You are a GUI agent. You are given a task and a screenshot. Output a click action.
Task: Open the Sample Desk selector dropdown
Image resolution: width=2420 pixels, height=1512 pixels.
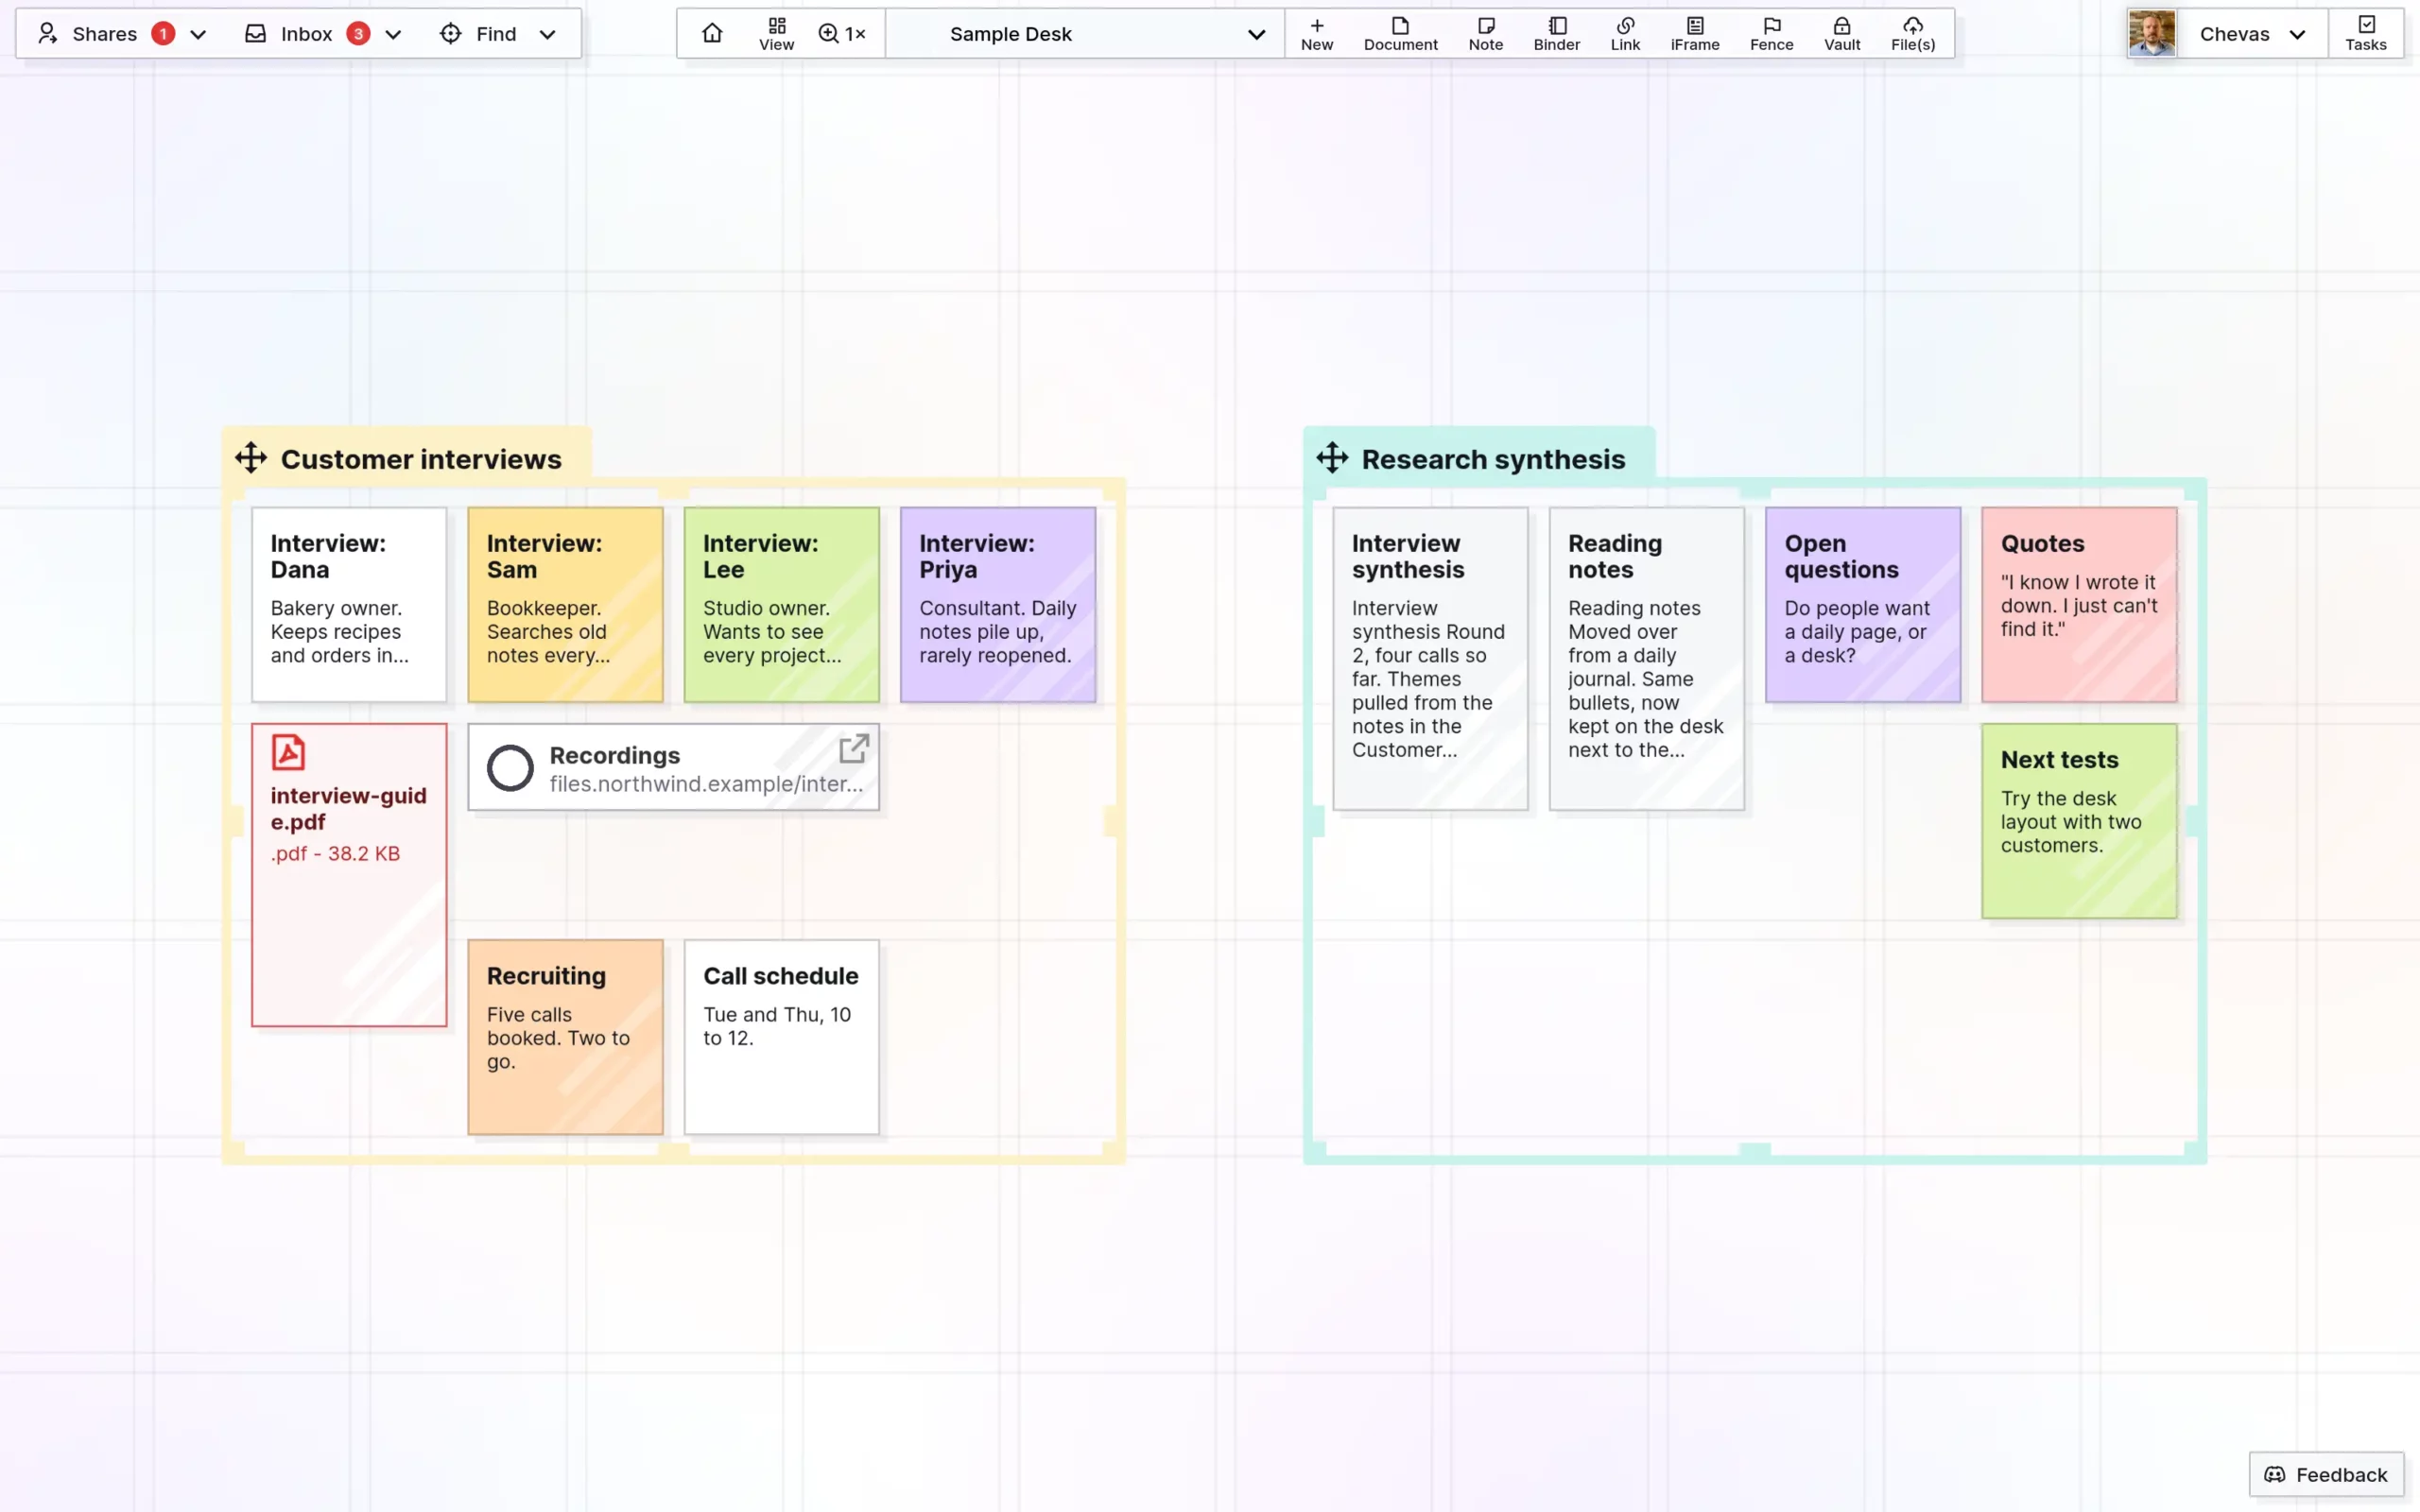(x=1084, y=33)
